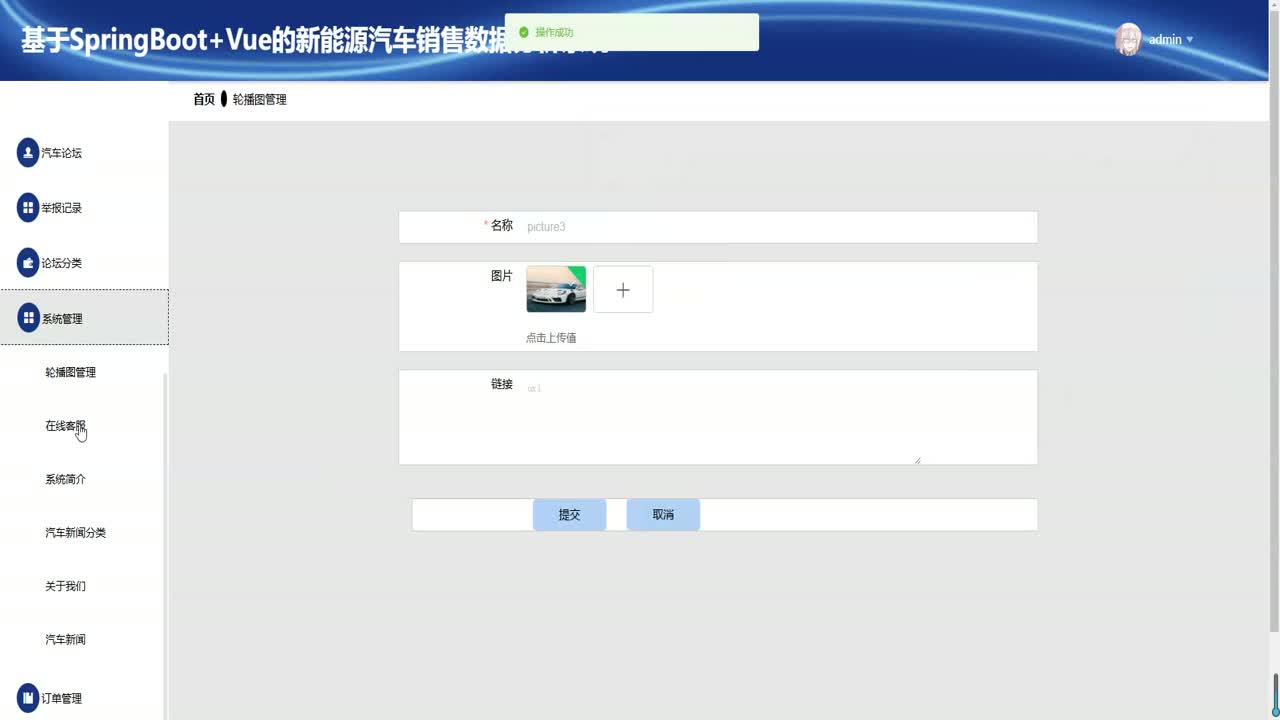Select 系统简介 submenu item

(65, 479)
